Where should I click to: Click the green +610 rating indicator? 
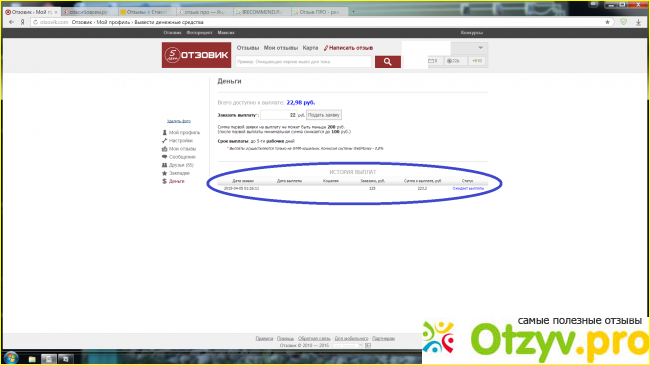tap(477, 61)
